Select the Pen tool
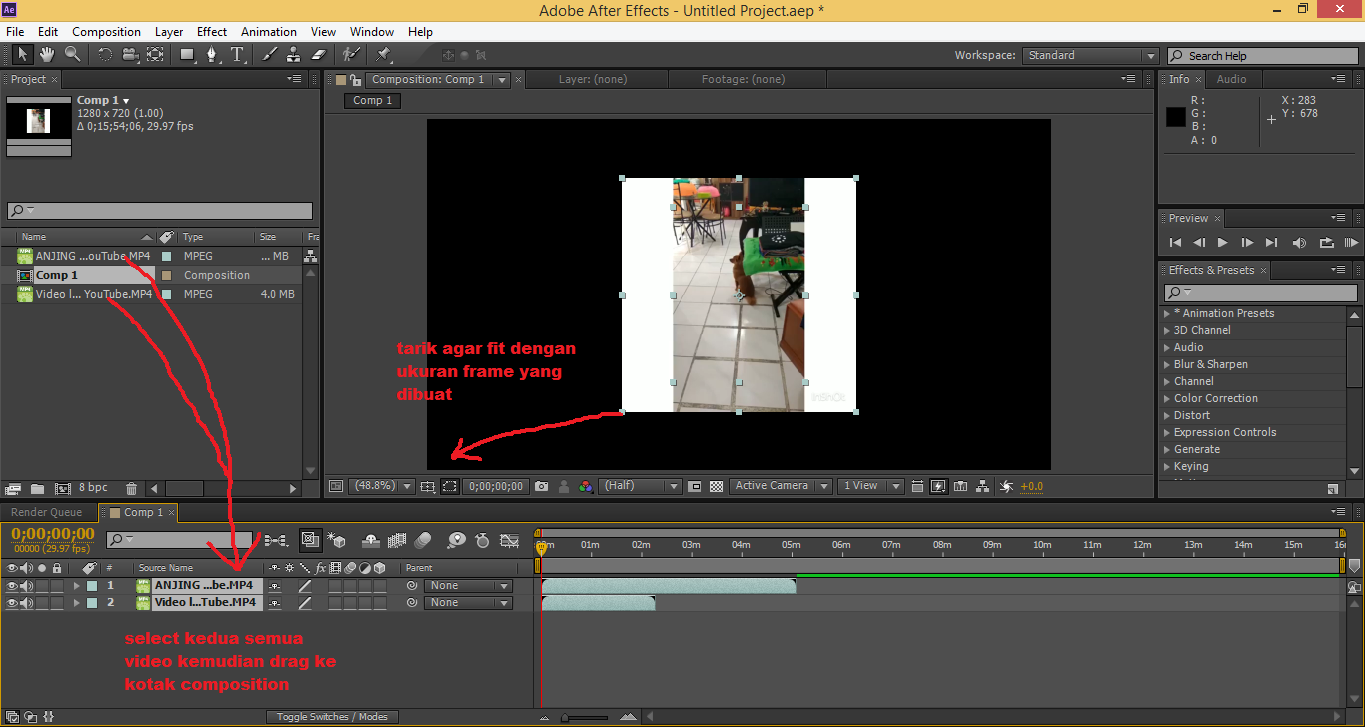Image resolution: width=1365 pixels, height=727 pixels. (212, 55)
